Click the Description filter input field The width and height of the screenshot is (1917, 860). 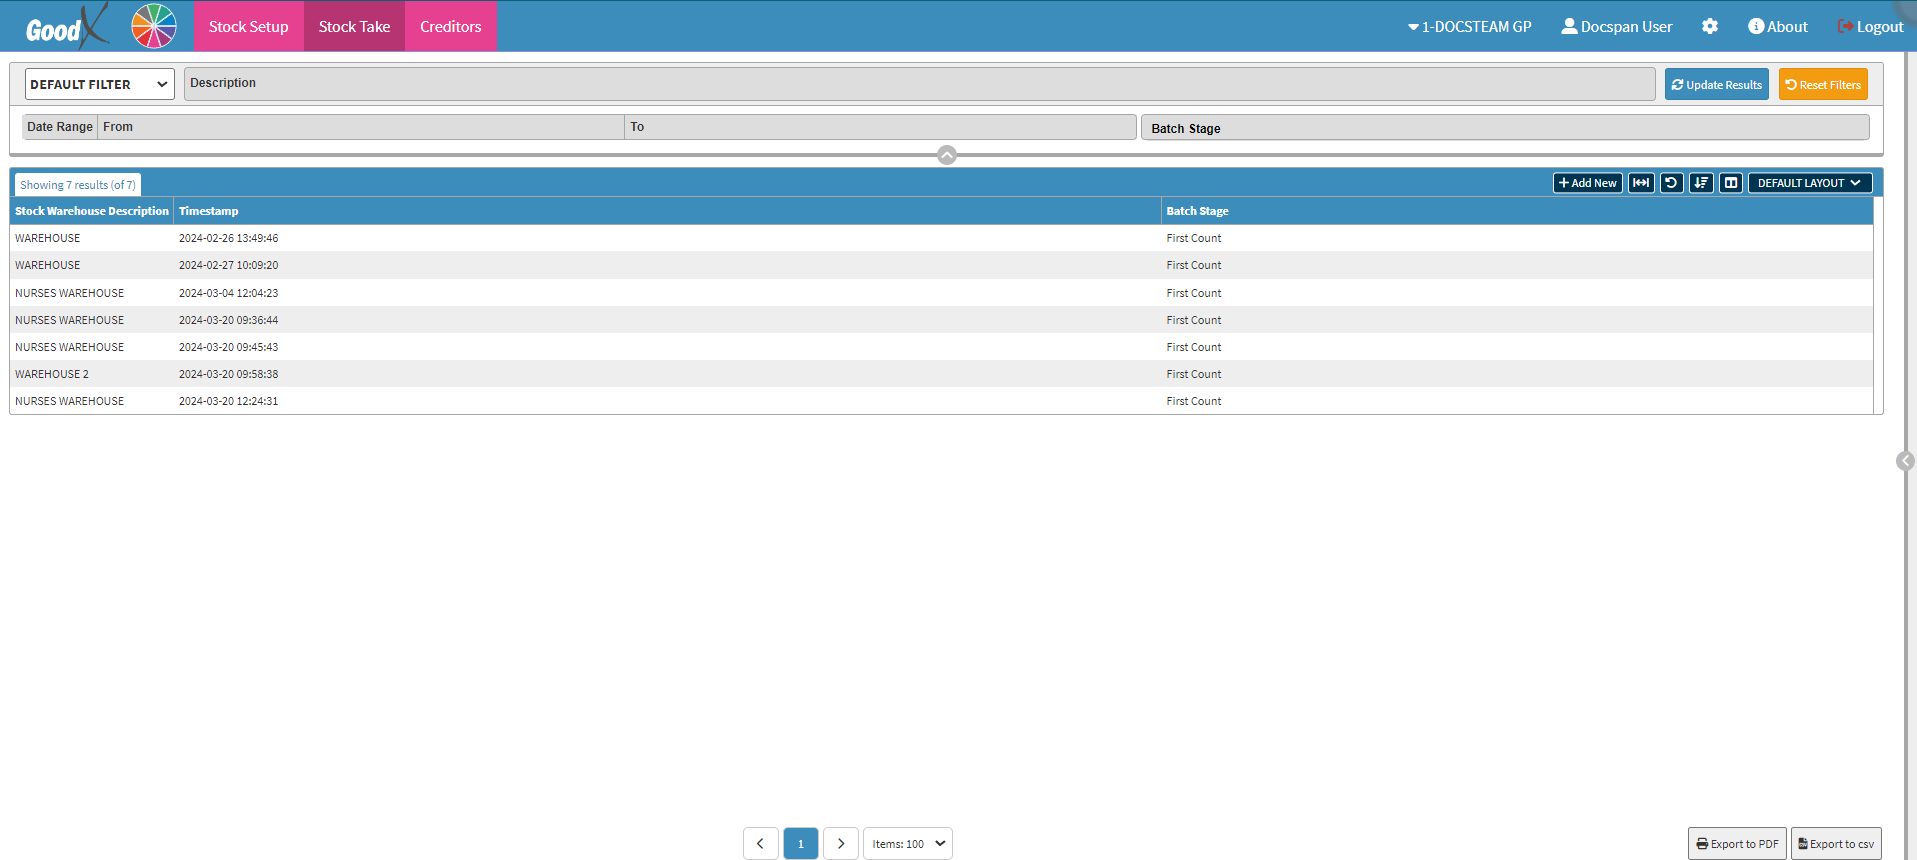[920, 84]
